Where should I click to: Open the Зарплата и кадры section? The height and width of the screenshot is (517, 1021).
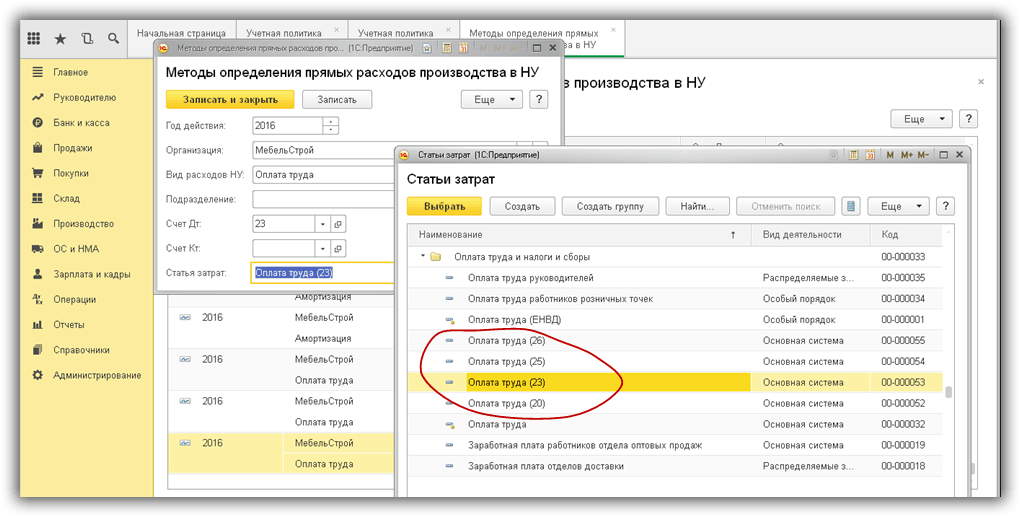click(x=91, y=274)
